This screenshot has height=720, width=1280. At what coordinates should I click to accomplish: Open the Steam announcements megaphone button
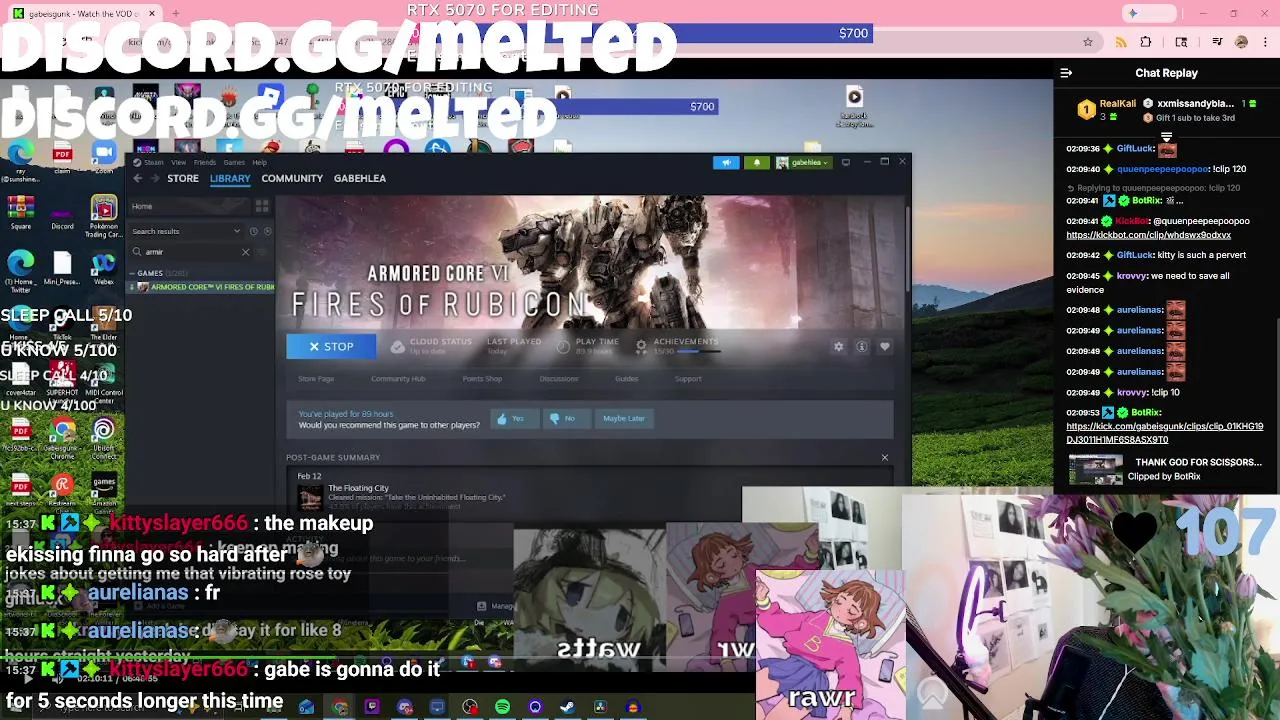726,162
